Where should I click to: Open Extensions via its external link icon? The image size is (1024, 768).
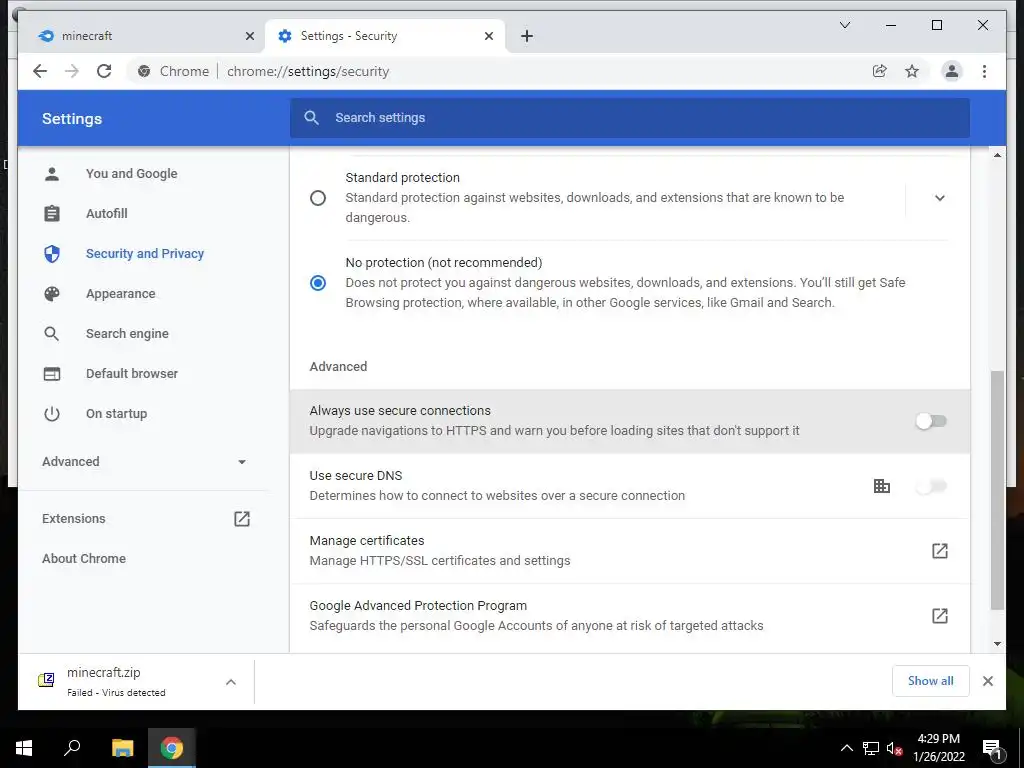(x=242, y=519)
